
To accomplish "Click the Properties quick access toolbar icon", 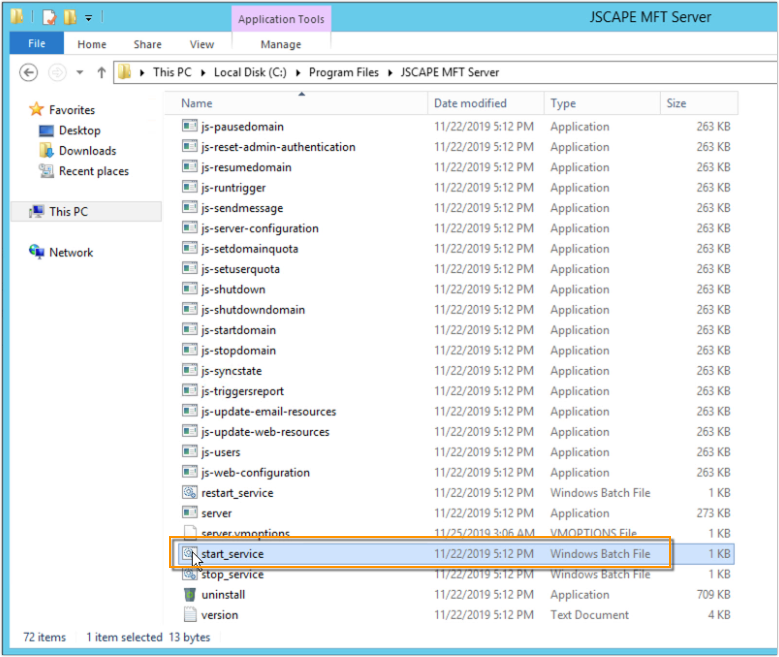I will coord(49,17).
